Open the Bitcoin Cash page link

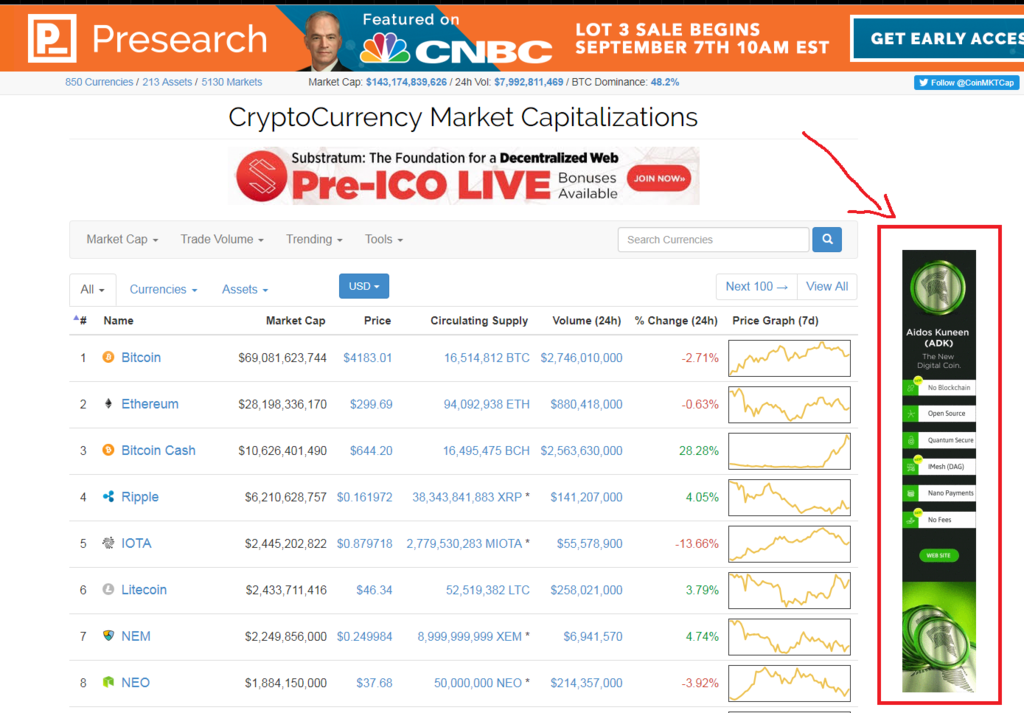coord(159,450)
